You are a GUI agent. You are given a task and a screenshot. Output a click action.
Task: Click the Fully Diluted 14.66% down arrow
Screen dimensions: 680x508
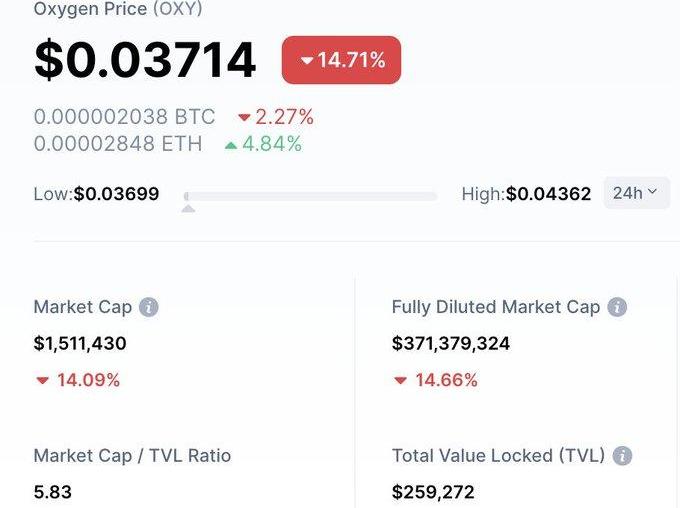[401, 381]
